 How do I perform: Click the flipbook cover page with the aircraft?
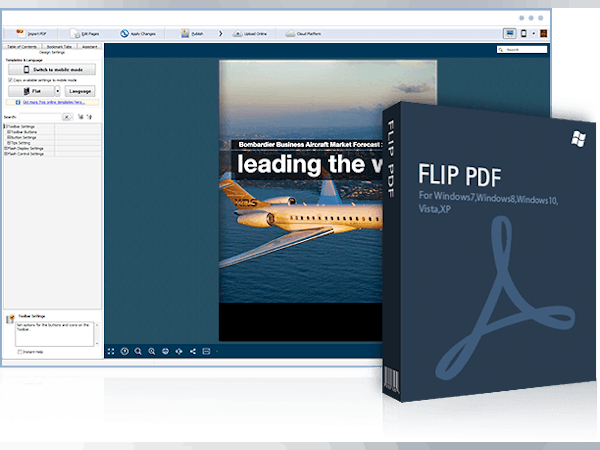pyautogui.click(x=300, y=200)
